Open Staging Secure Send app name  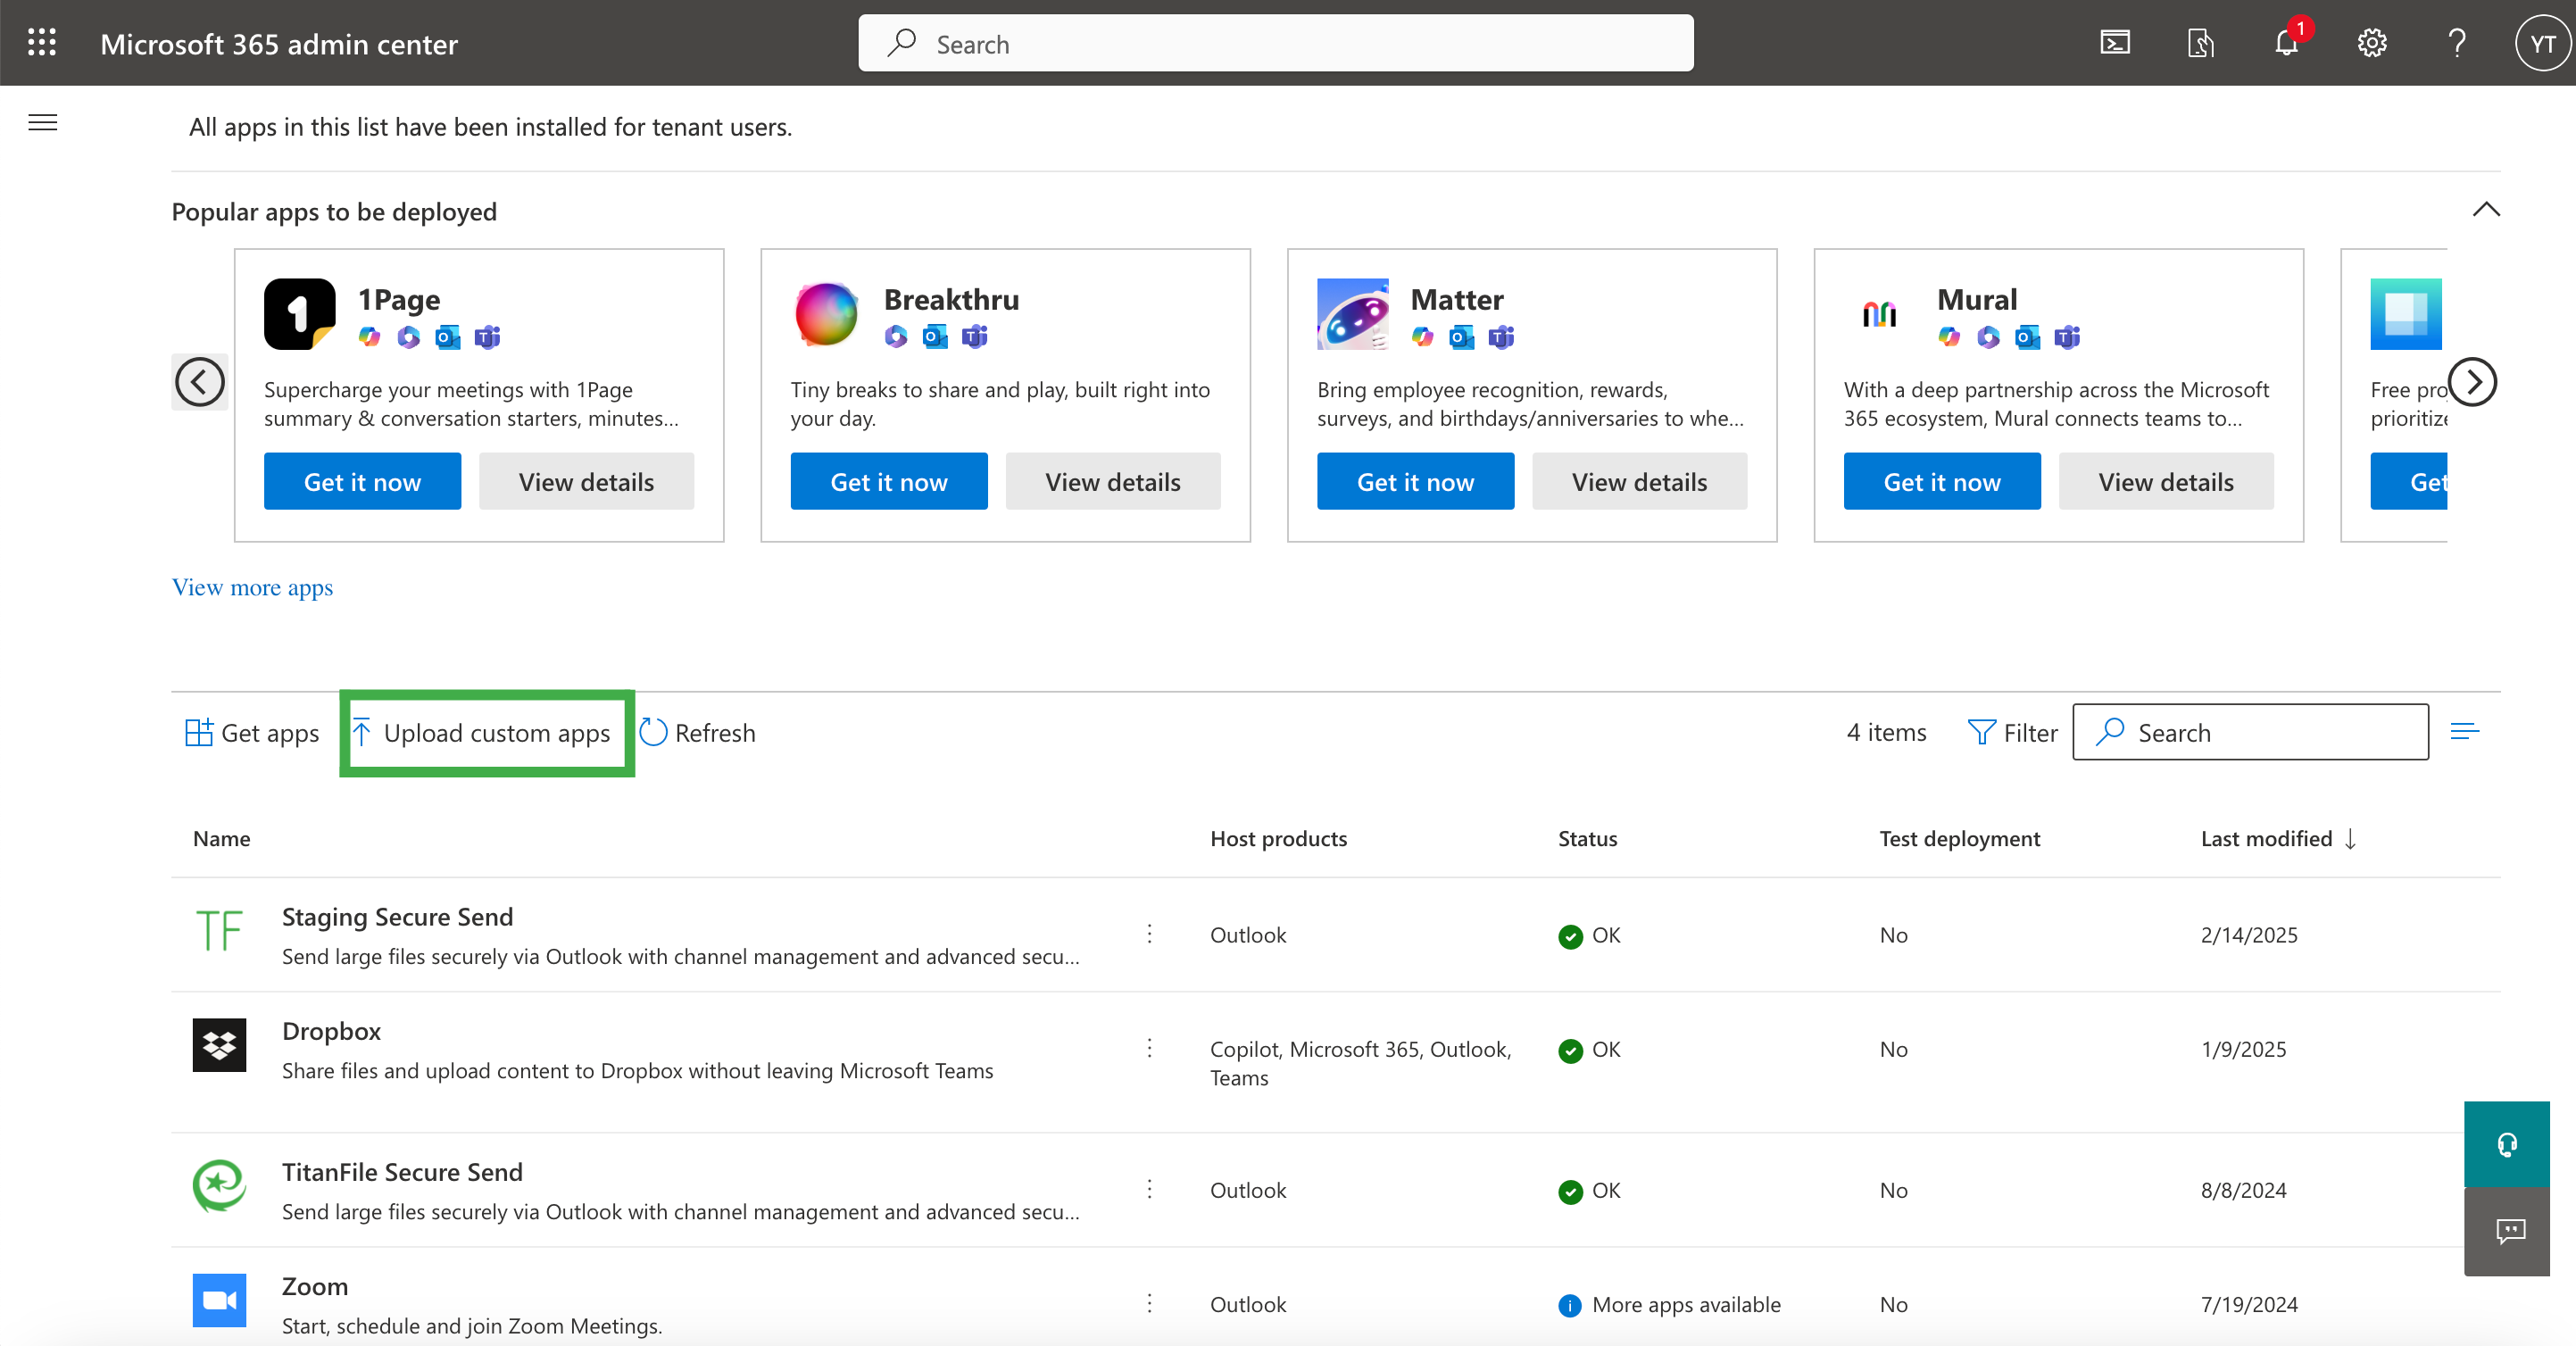(397, 916)
